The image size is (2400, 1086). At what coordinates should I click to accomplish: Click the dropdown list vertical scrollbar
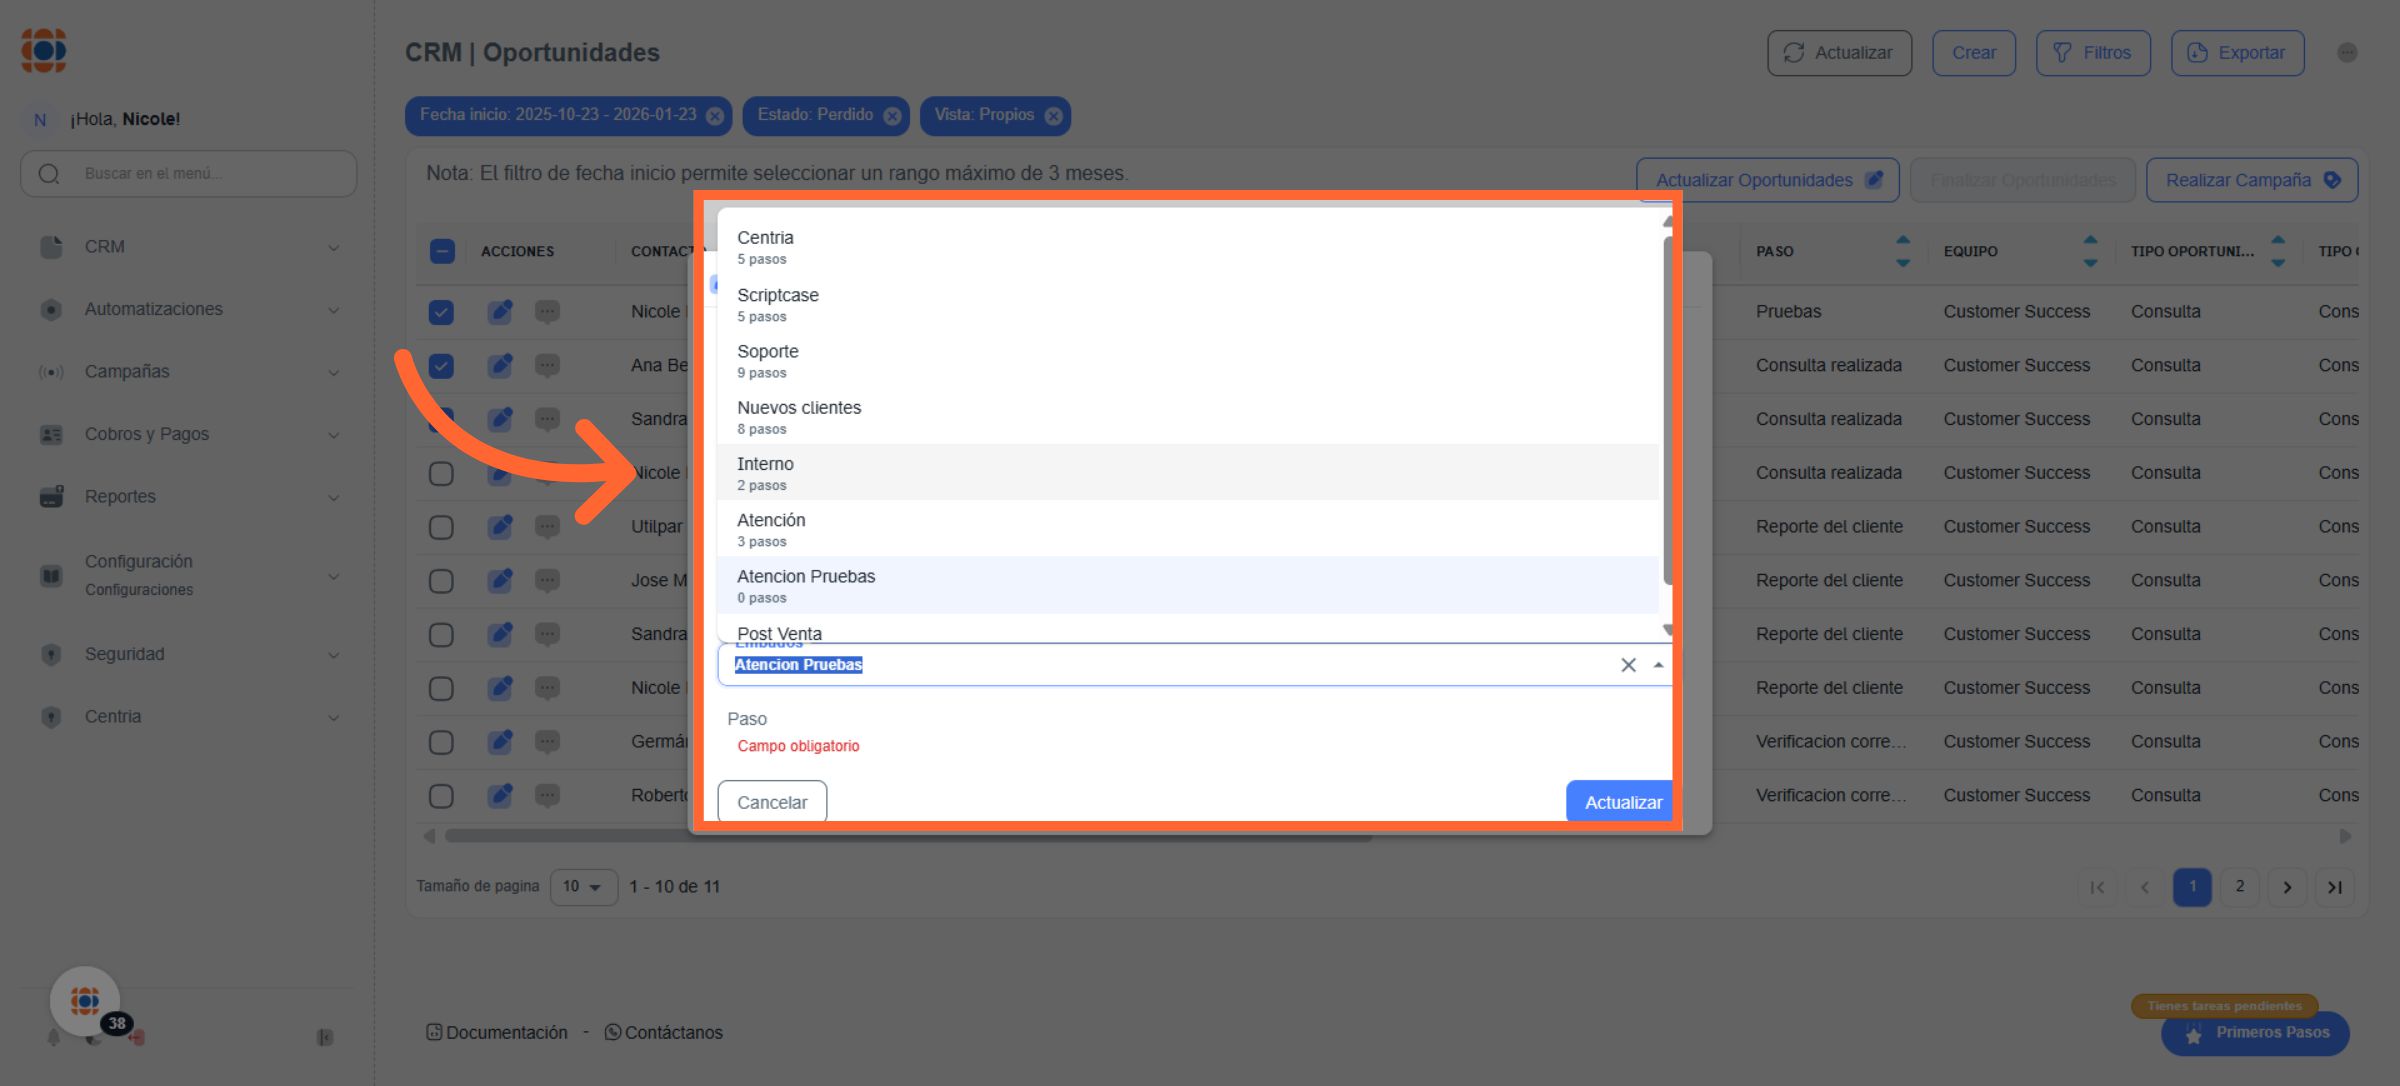point(1667,410)
